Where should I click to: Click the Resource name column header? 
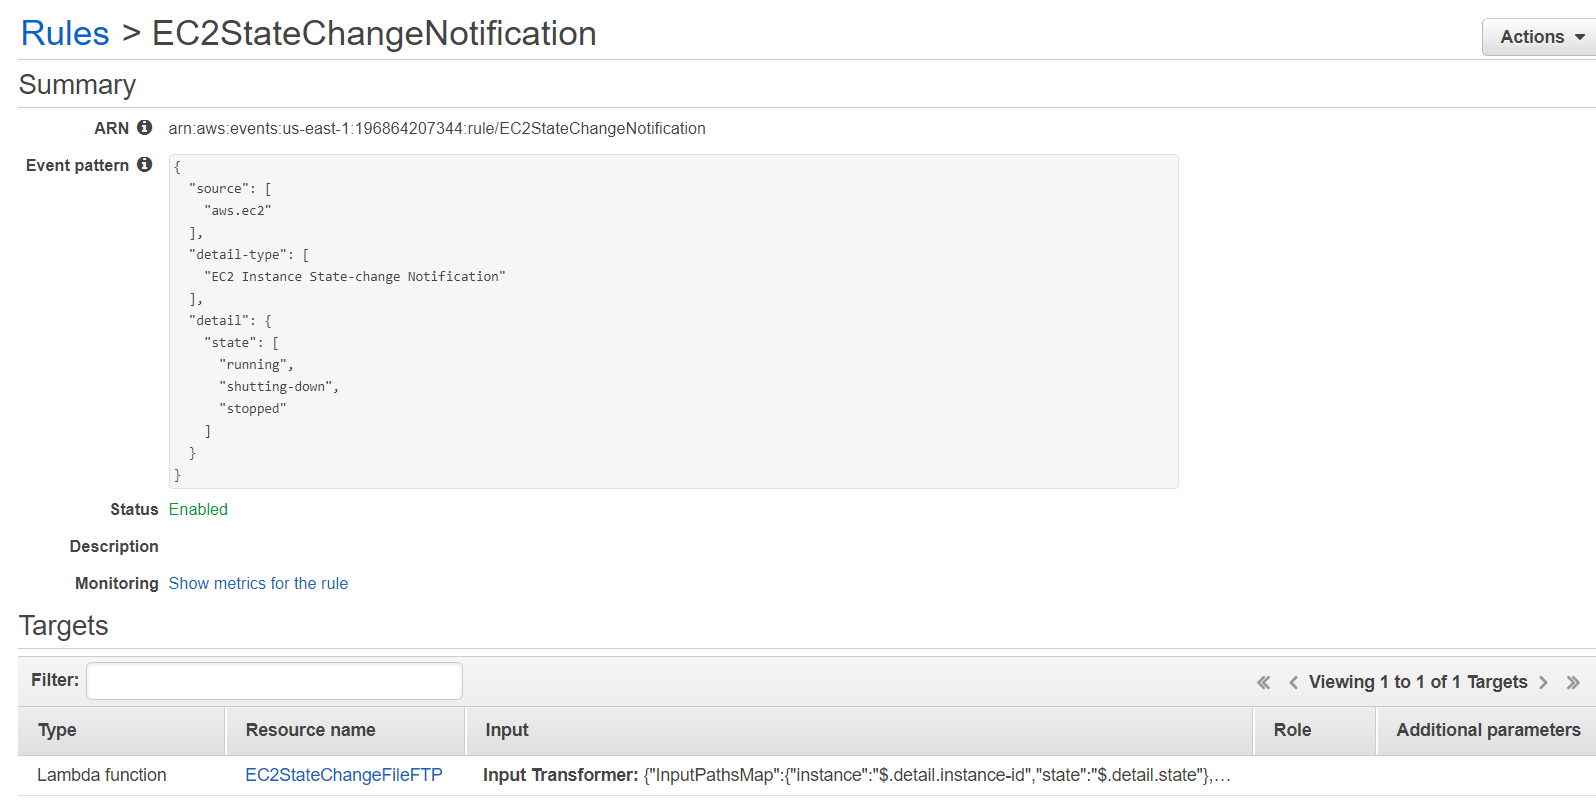(x=310, y=730)
